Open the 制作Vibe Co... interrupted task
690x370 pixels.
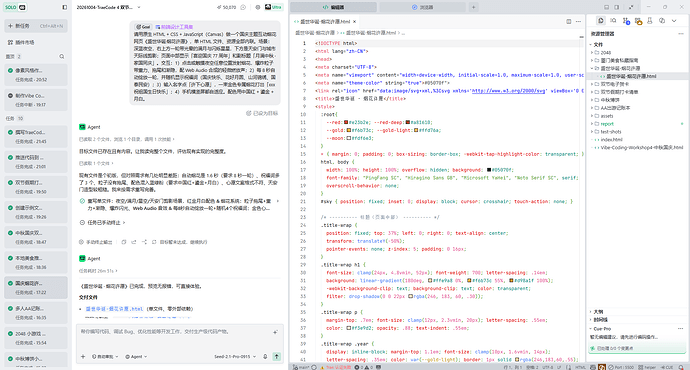(x=36, y=100)
